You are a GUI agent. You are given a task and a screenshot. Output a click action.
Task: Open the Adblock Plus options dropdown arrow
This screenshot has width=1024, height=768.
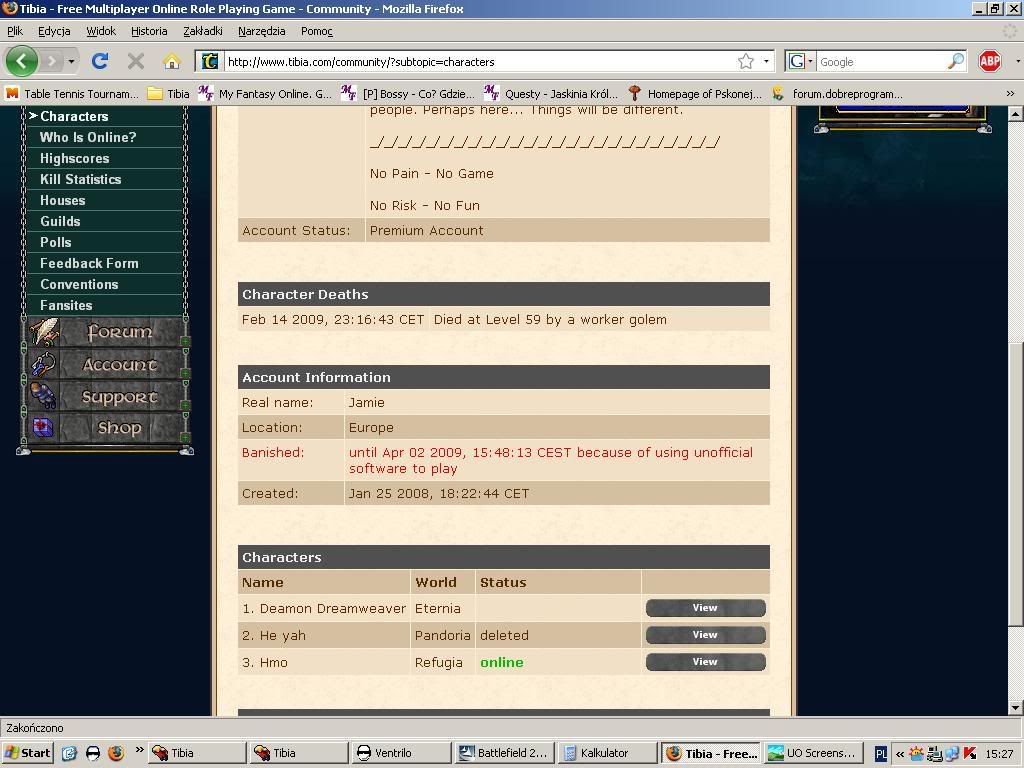pos(1017,61)
